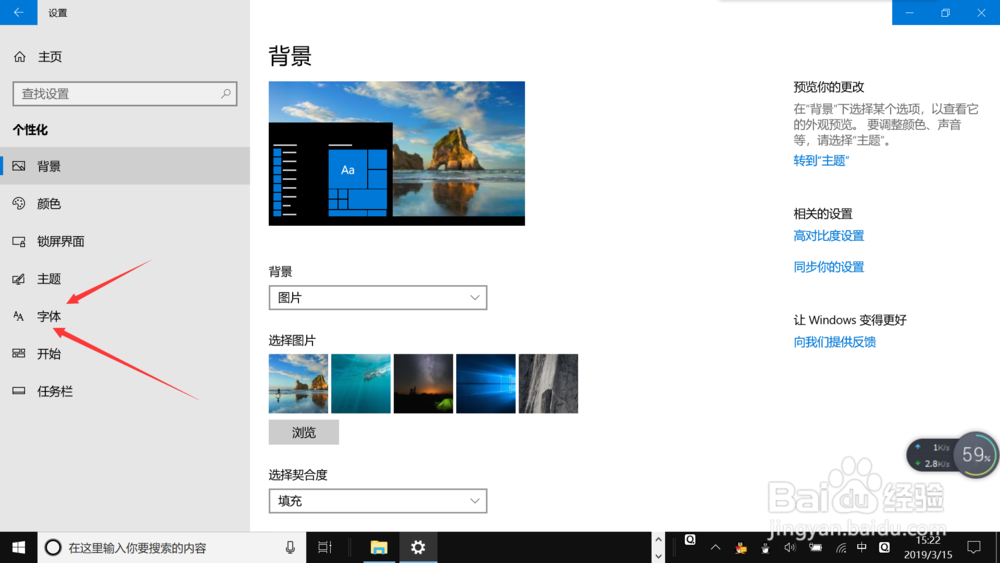This screenshot has width=1000, height=563.
Task: Open the 高对比度设置 link
Action: click(828, 236)
